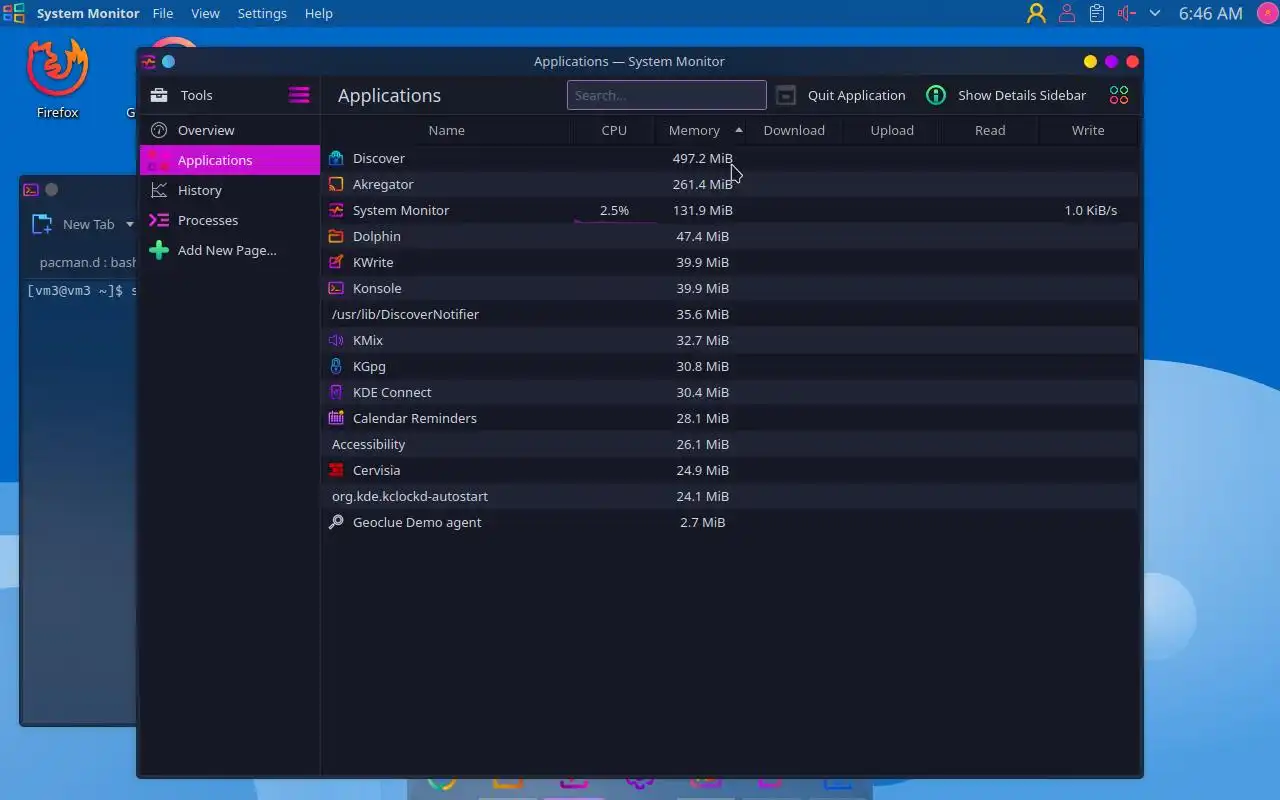The height and width of the screenshot is (800, 1280).
Task: Click the four-circles edit page icon
Action: (1119, 95)
